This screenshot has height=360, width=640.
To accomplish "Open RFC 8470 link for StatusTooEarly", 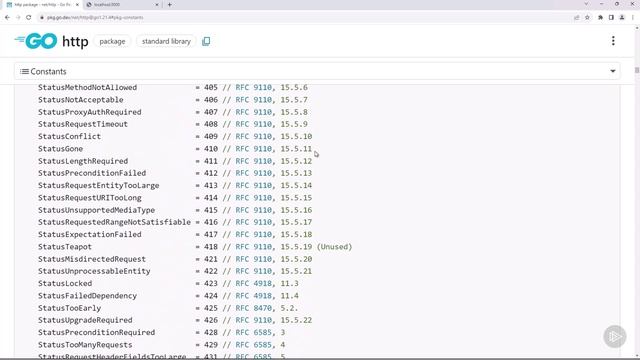I will pyautogui.click(x=253, y=308).
